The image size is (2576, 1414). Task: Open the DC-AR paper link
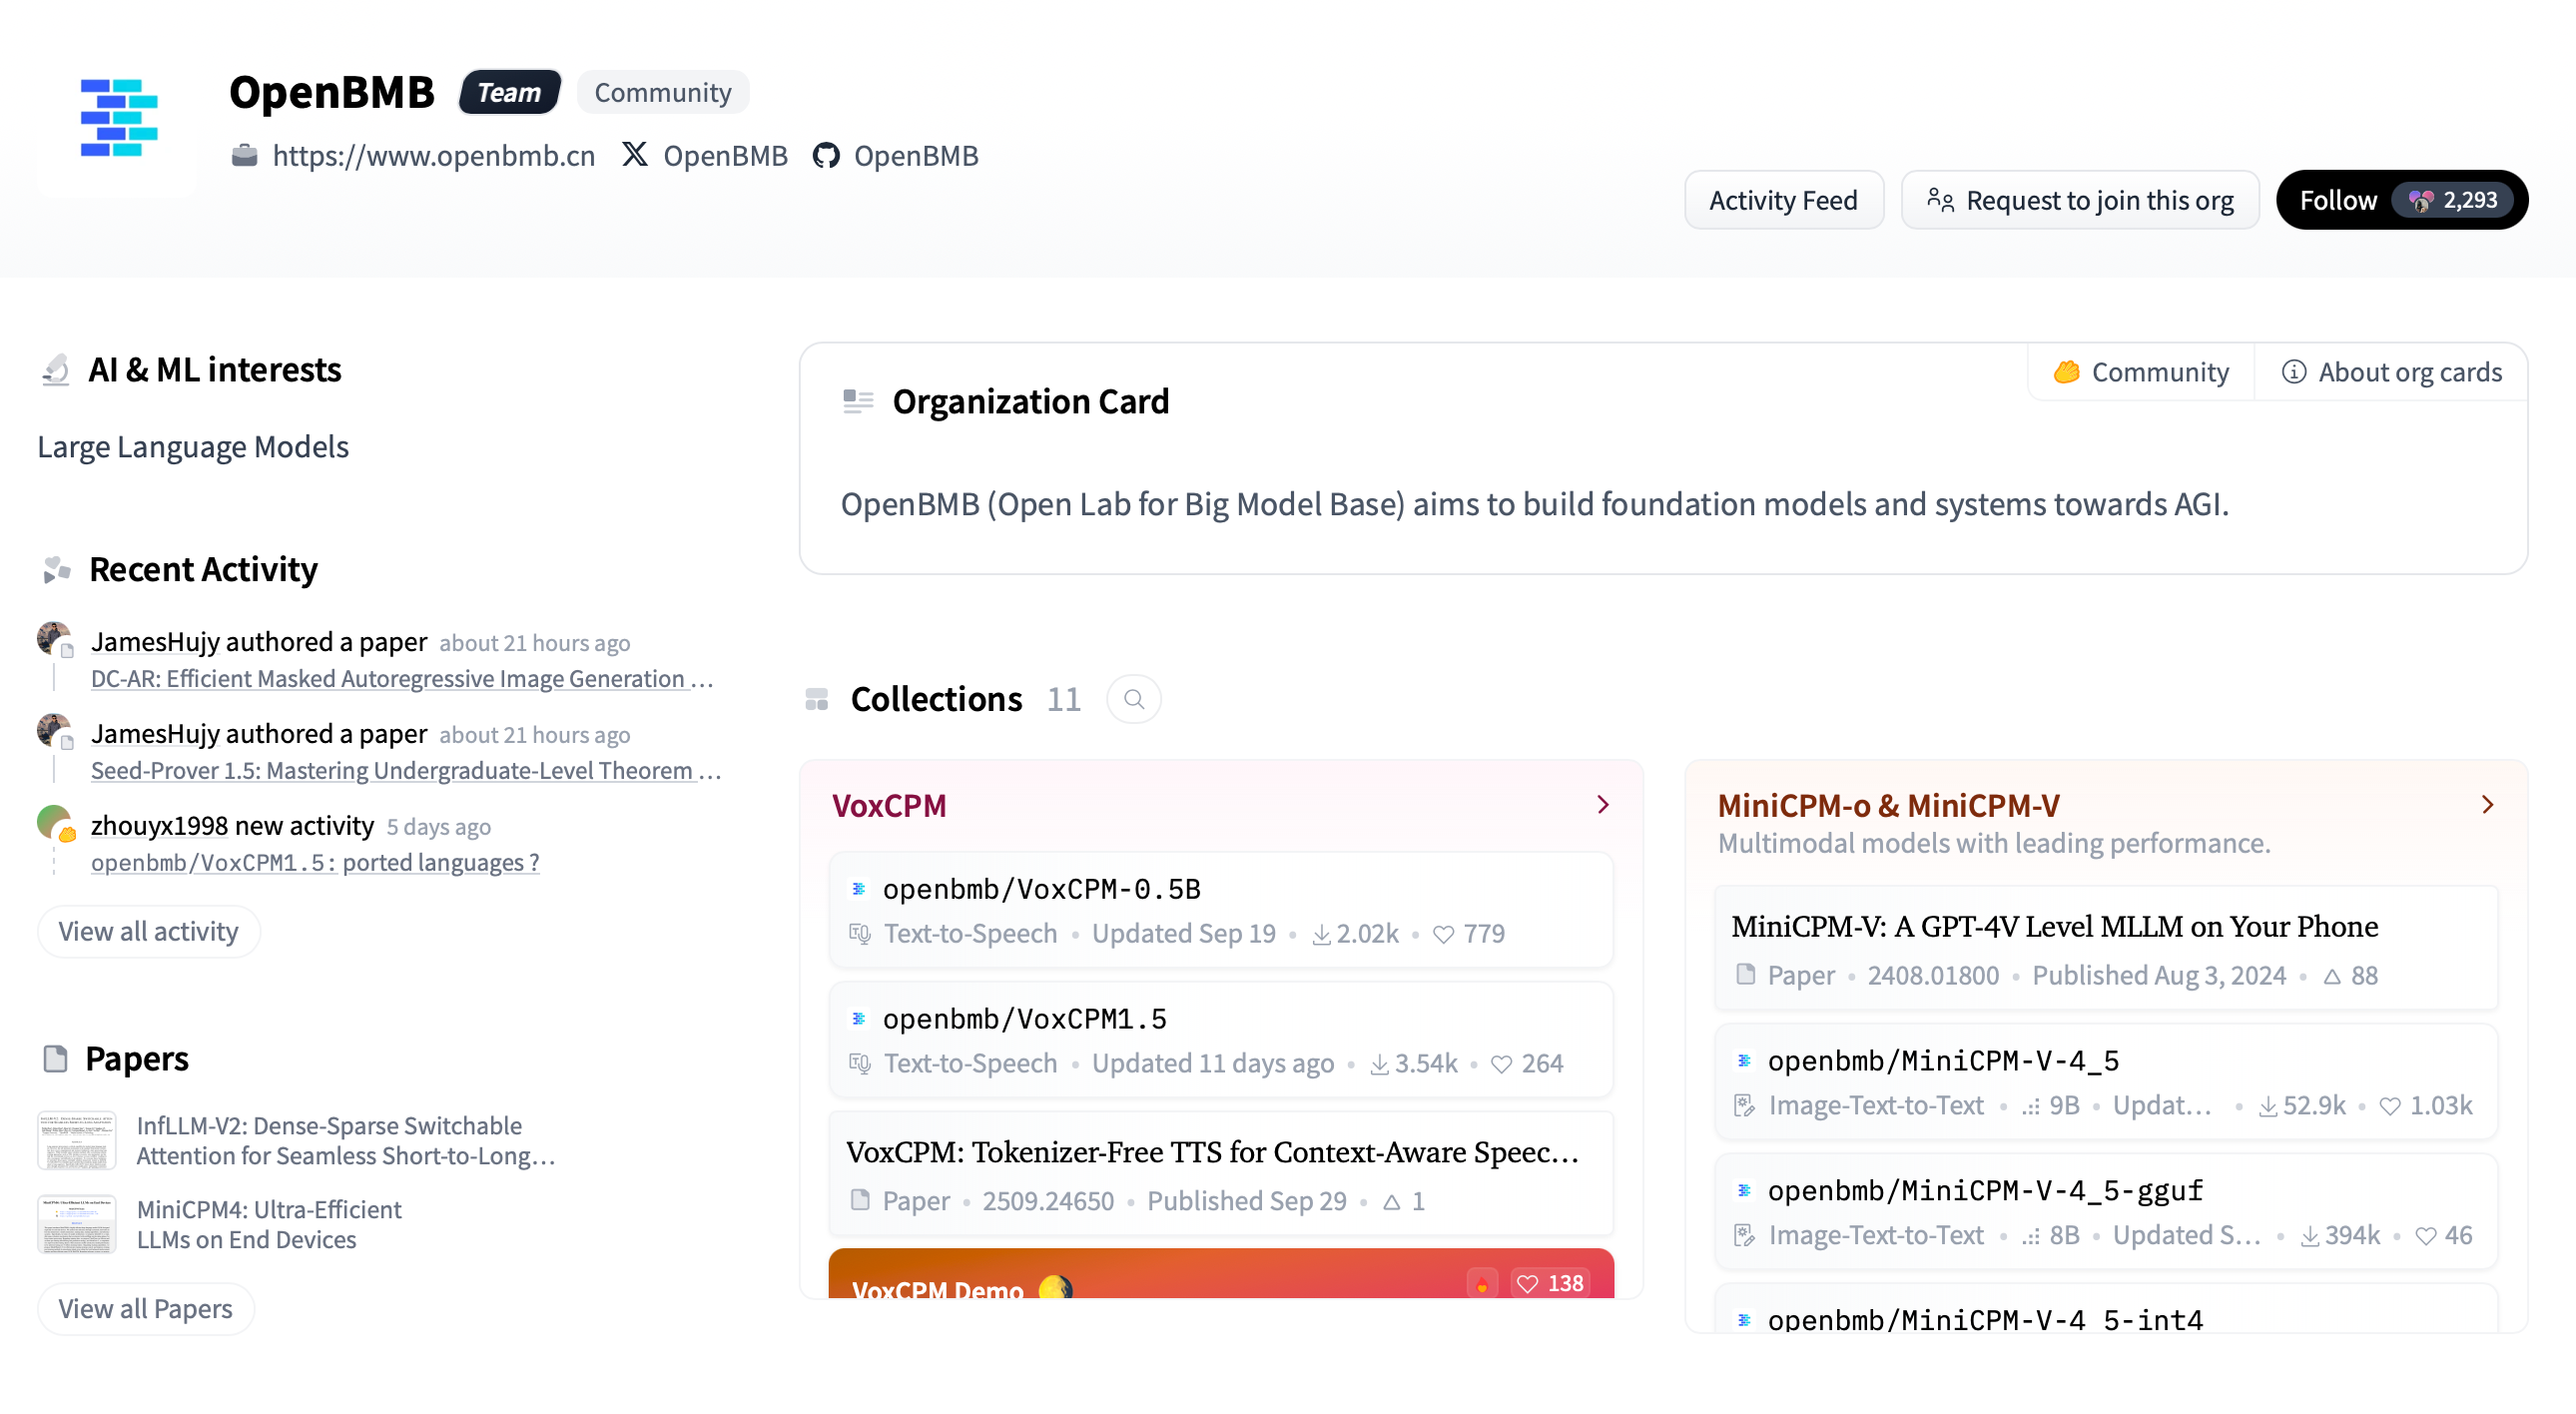pos(388,679)
